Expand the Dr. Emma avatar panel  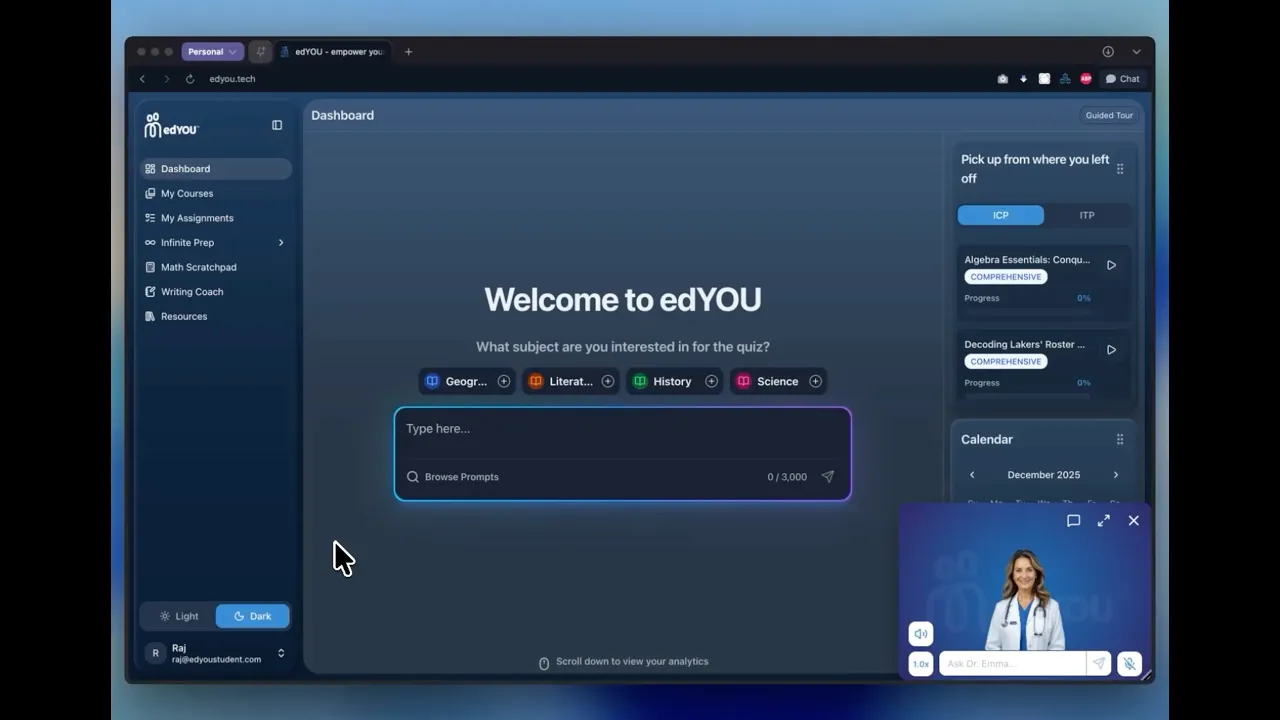[x=1104, y=521]
